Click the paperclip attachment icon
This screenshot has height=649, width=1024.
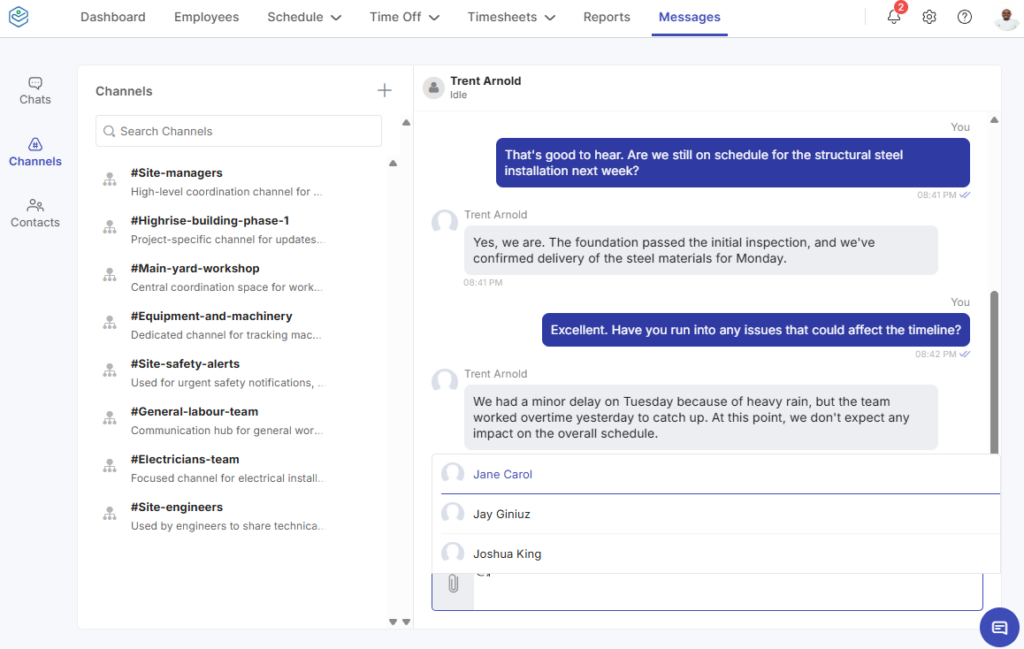[453, 584]
